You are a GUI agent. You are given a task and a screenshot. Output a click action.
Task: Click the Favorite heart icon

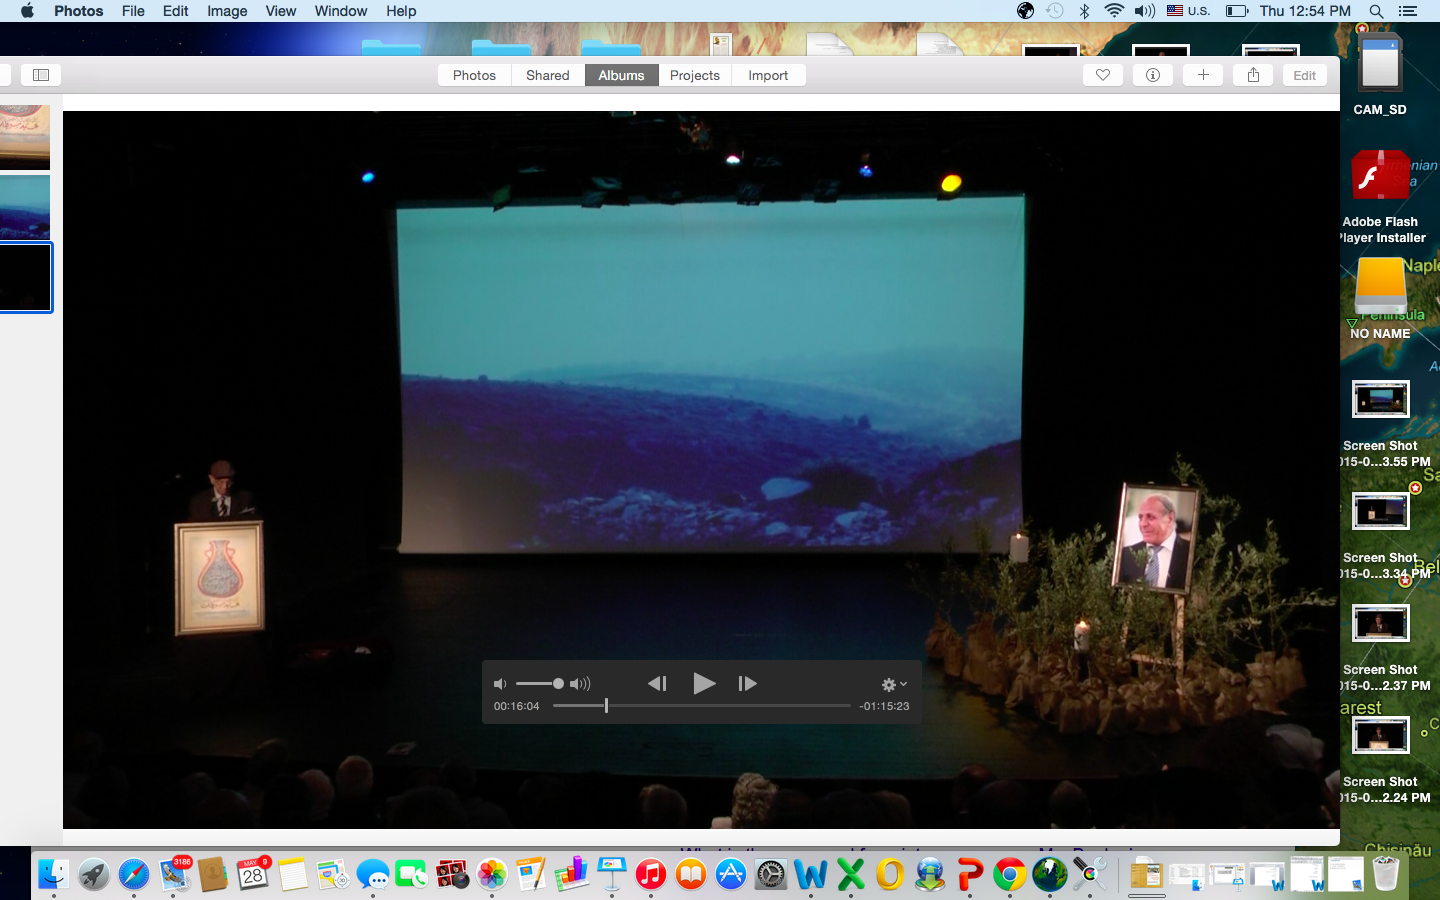click(x=1103, y=75)
